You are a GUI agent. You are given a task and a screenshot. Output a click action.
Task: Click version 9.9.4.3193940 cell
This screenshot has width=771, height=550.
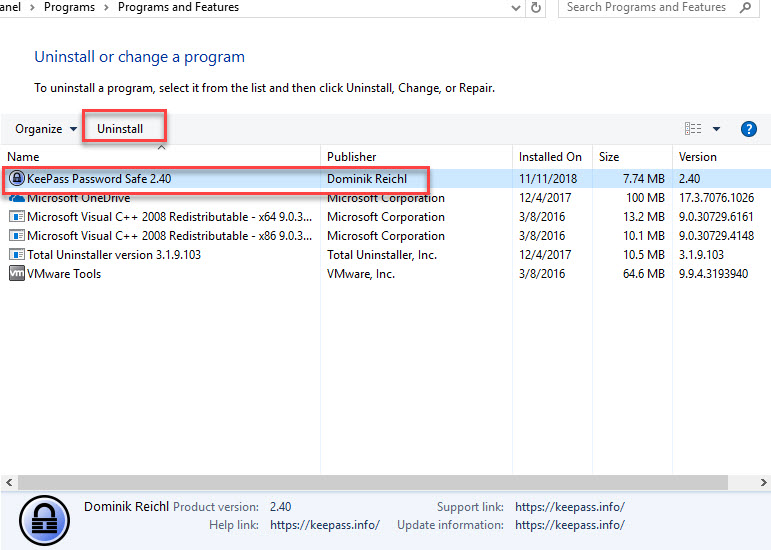[x=713, y=274]
